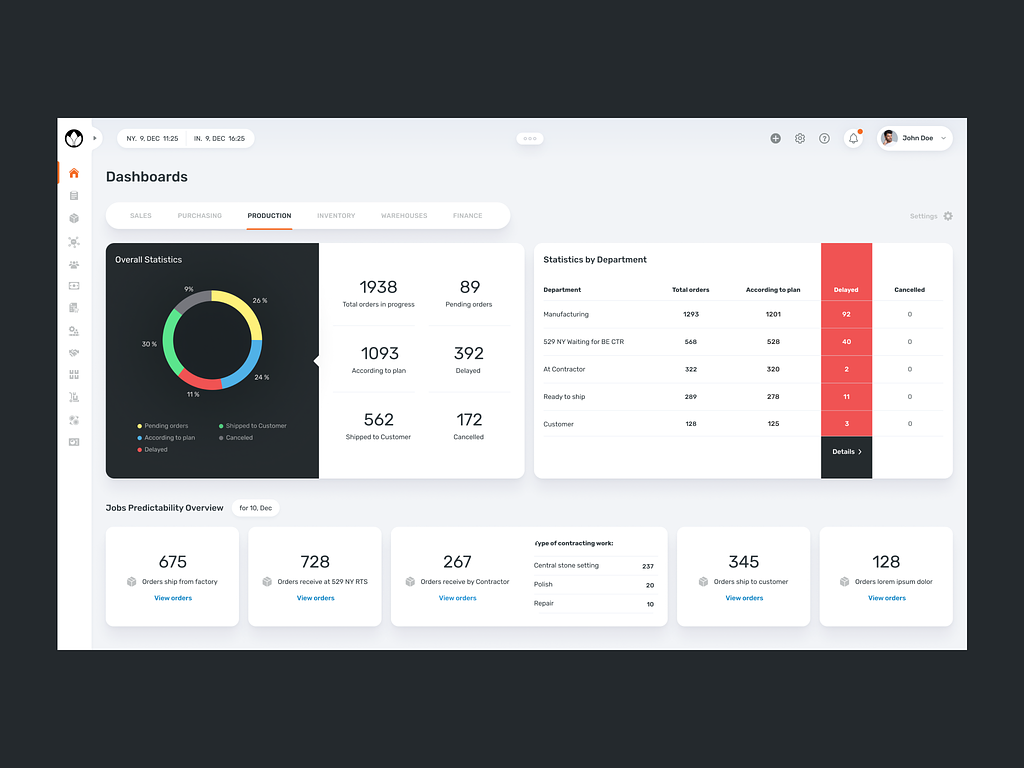Open the help question mark icon
The width and height of the screenshot is (1024, 768).
pyautogui.click(x=824, y=138)
